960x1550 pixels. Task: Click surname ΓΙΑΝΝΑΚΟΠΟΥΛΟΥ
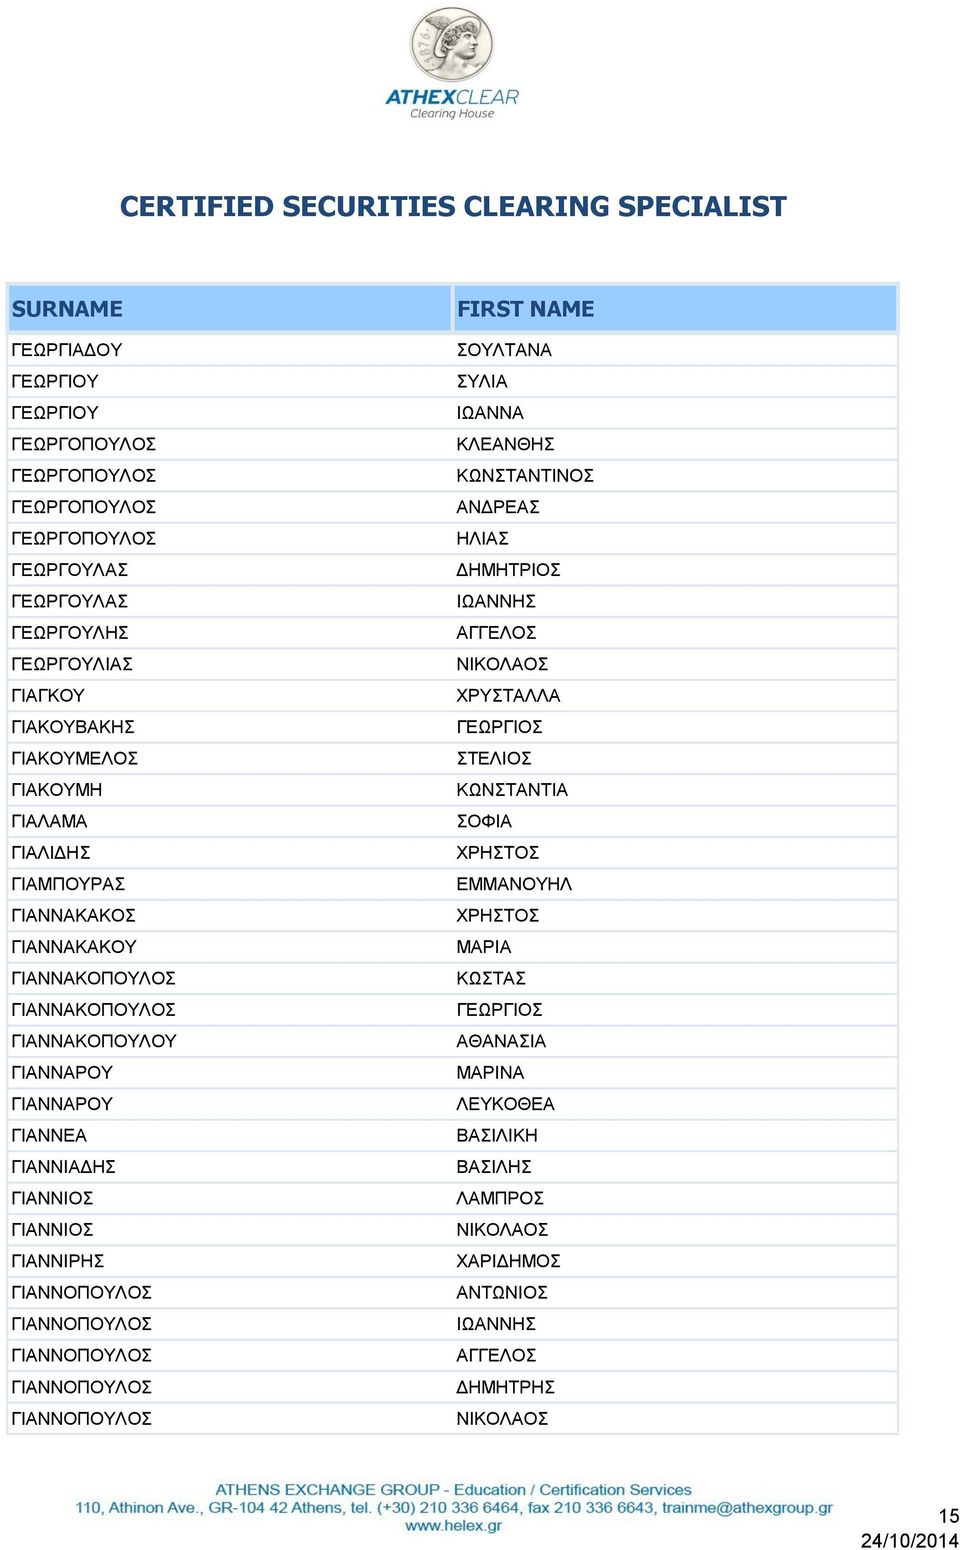coord(94,1041)
